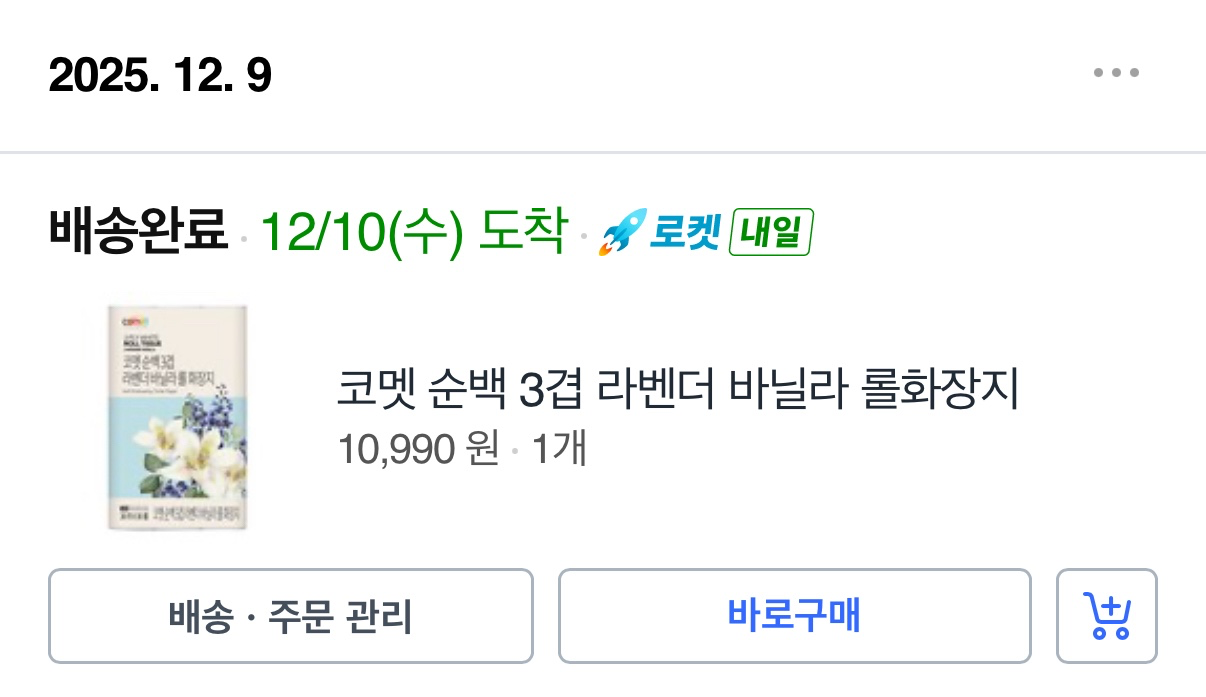Click the green "내일" badge
This screenshot has width=1206, height=697.
pyautogui.click(x=771, y=233)
